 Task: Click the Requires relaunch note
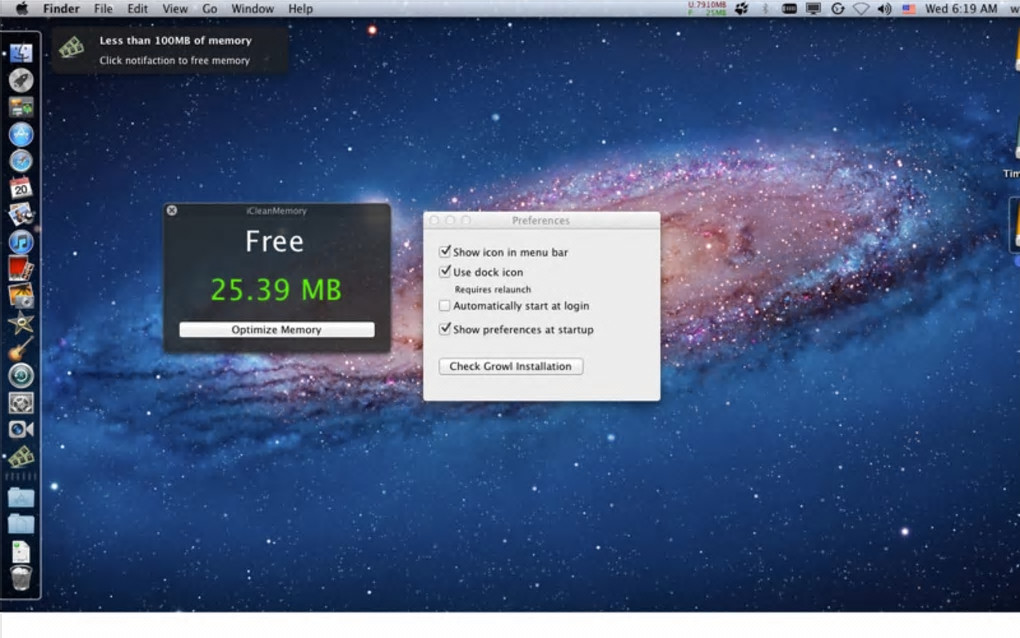coord(492,289)
